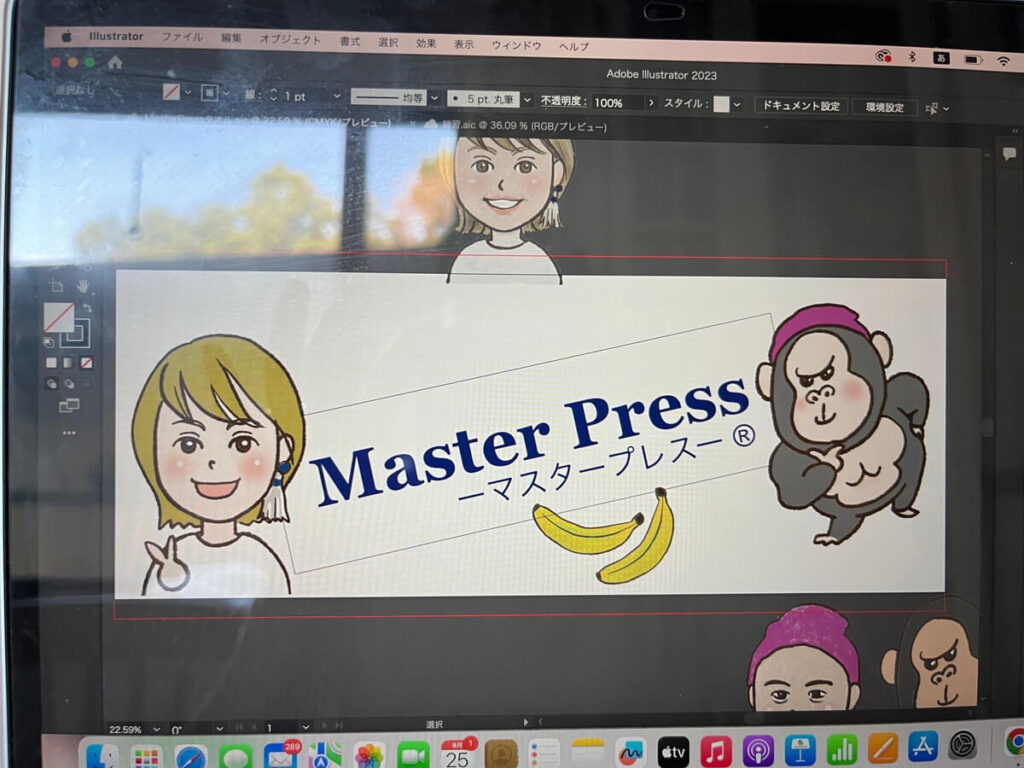Open Pages from the Dock
1024x768 pixels.
click(883, 748)
